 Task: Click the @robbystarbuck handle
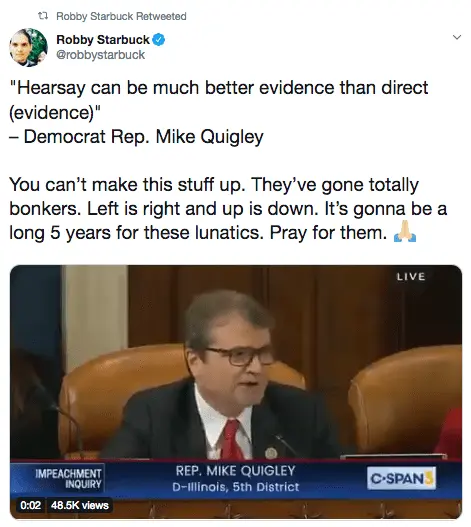(x=101, y=54)
